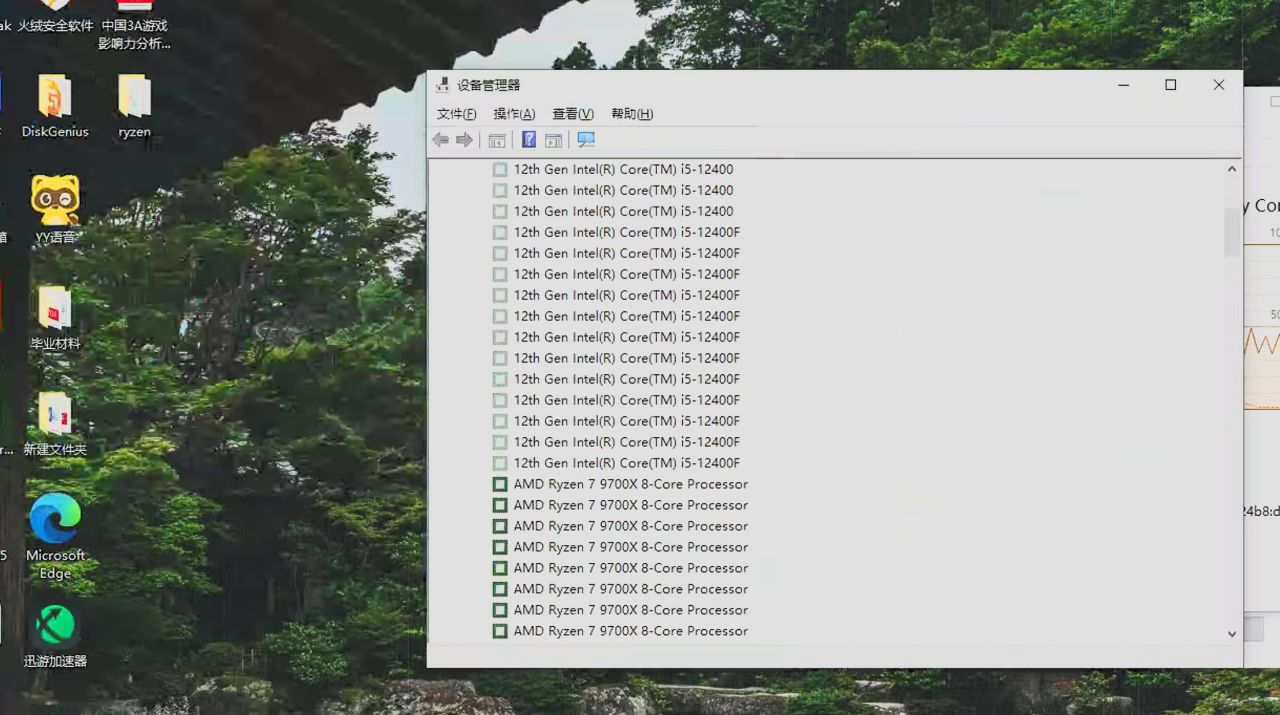This screenshot has height=715, width=1280.
Task: Click the Forward arrow in Device Manager toolbar
Action: (x=464, y=140)
